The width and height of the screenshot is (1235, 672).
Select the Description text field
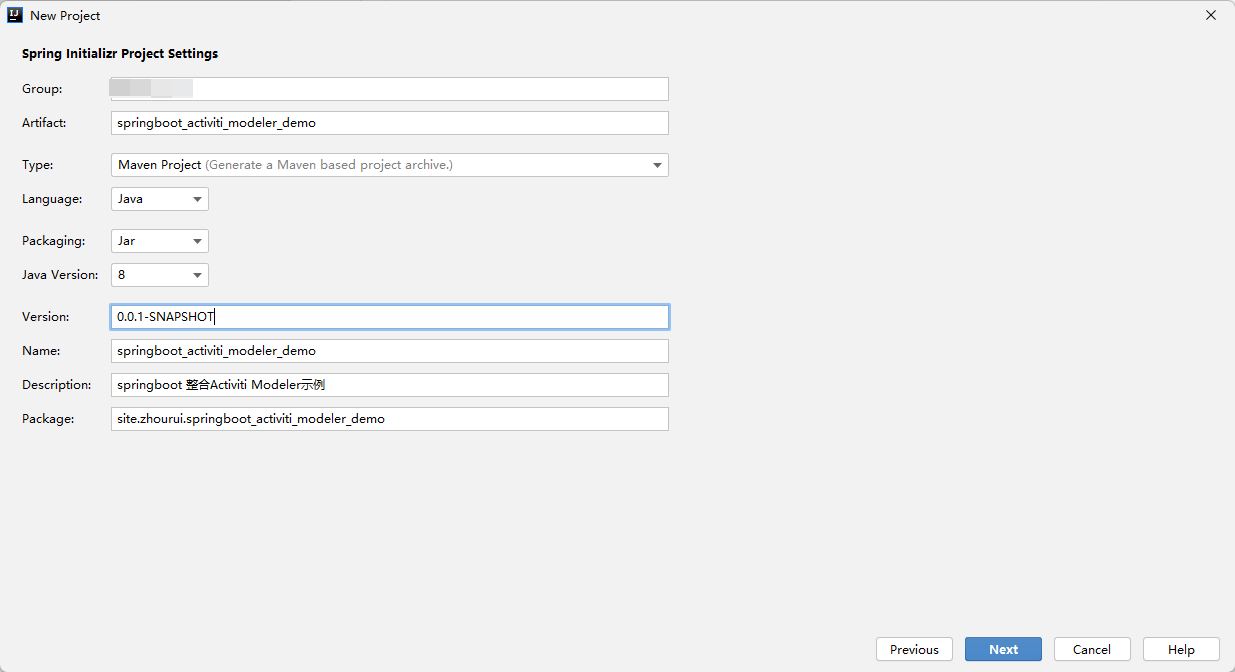pyautogui.click(x=389, y=384)
